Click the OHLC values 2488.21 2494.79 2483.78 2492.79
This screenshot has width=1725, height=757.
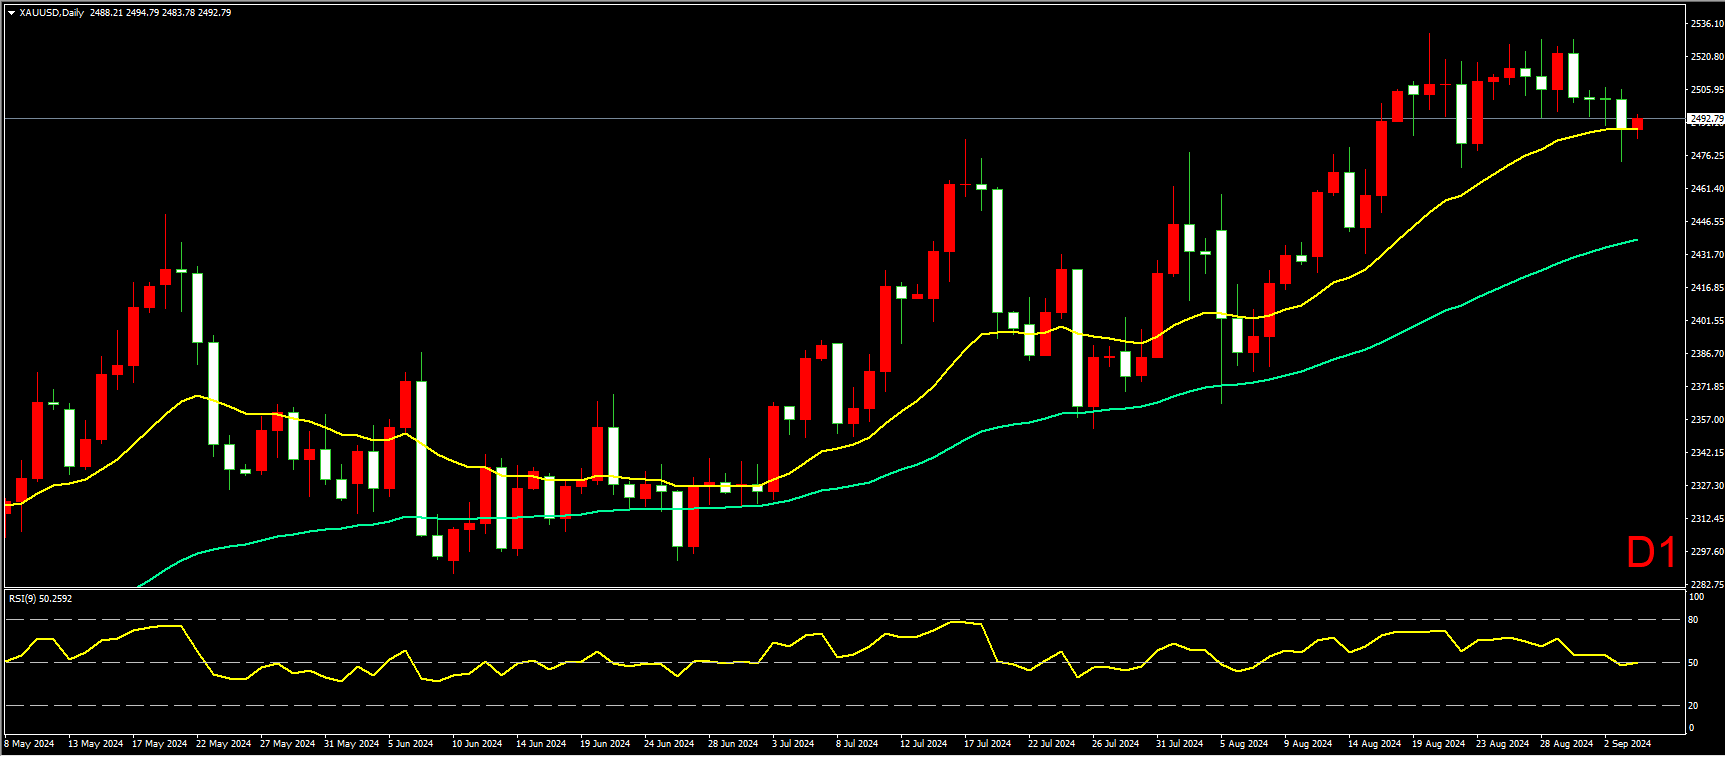coord(160,13)
